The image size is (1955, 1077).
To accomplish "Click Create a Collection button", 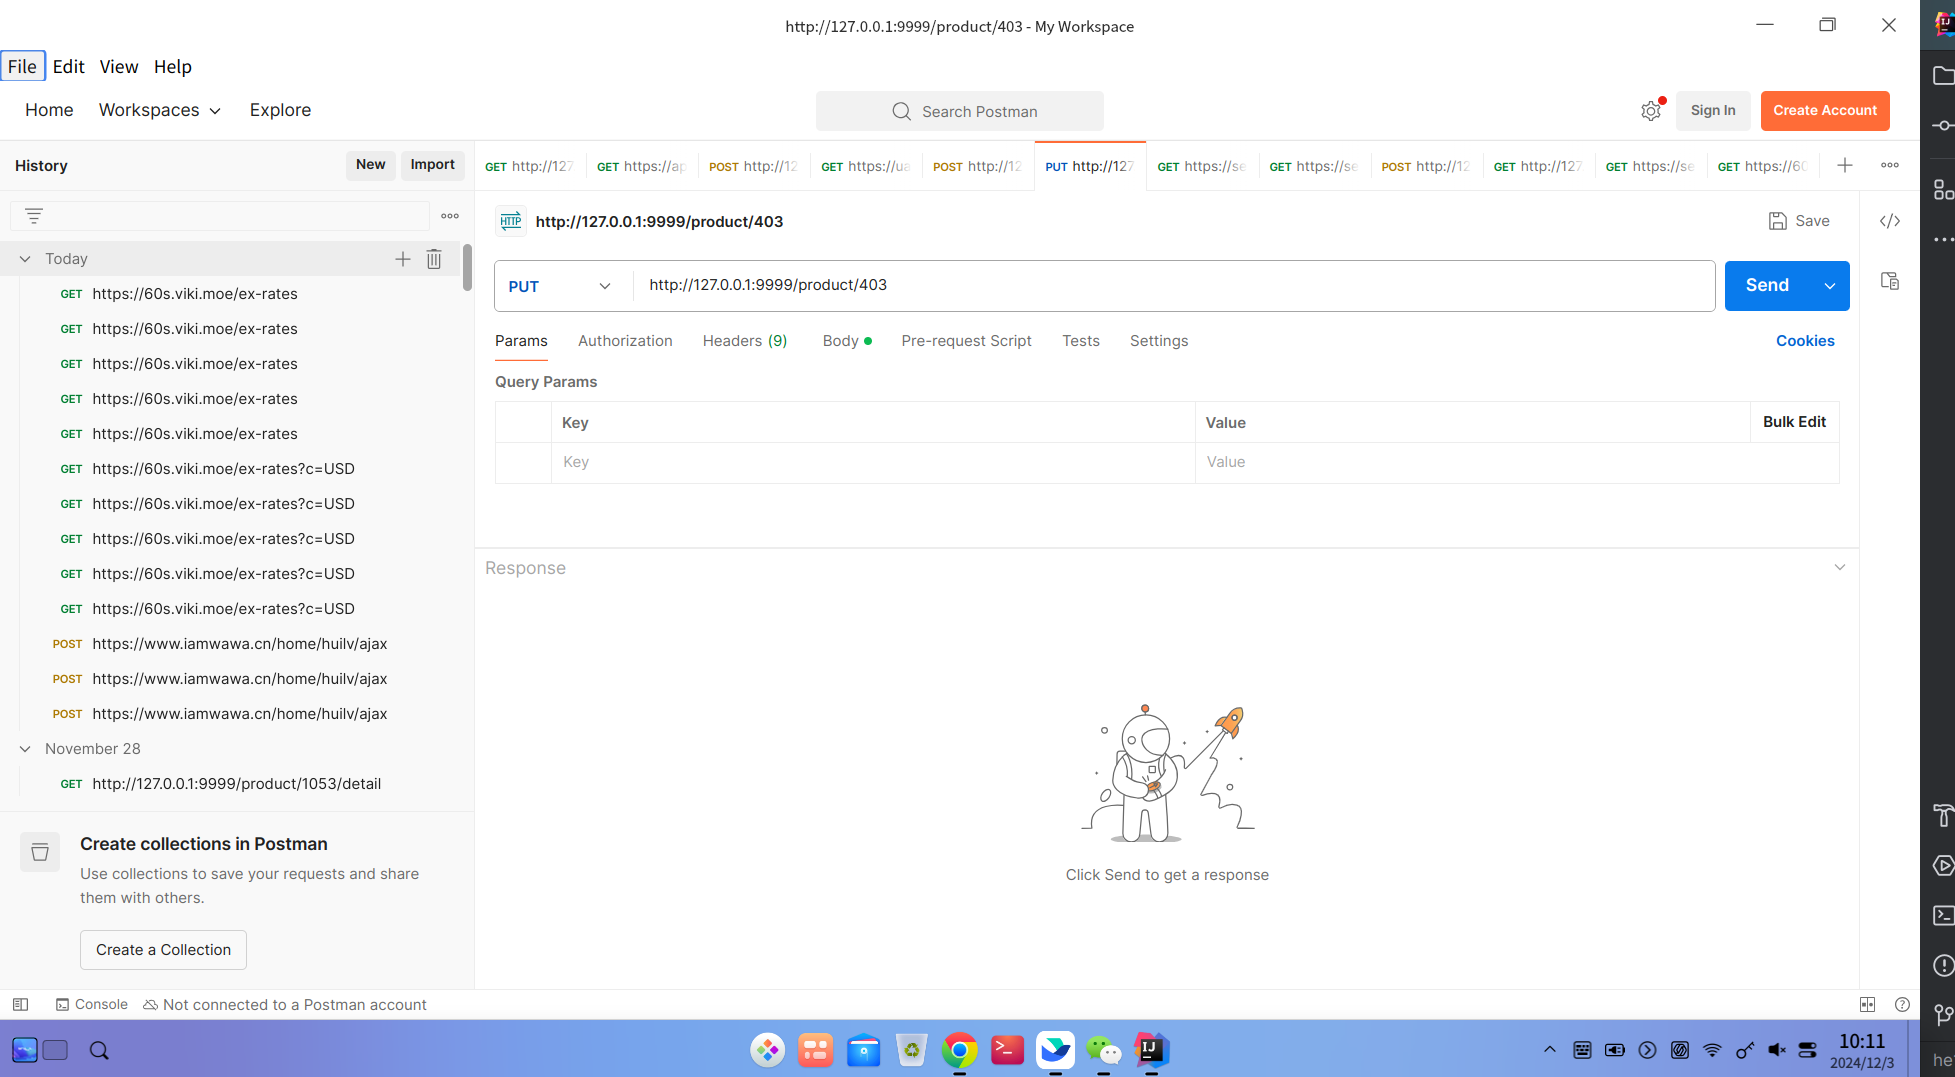I will pos(163,950).
